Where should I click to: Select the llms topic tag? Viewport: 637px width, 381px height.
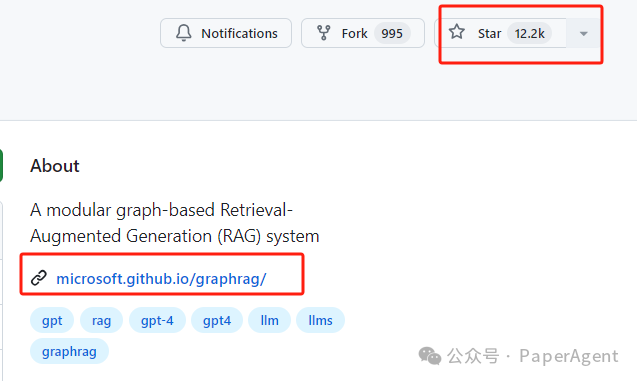click(321, 320)
